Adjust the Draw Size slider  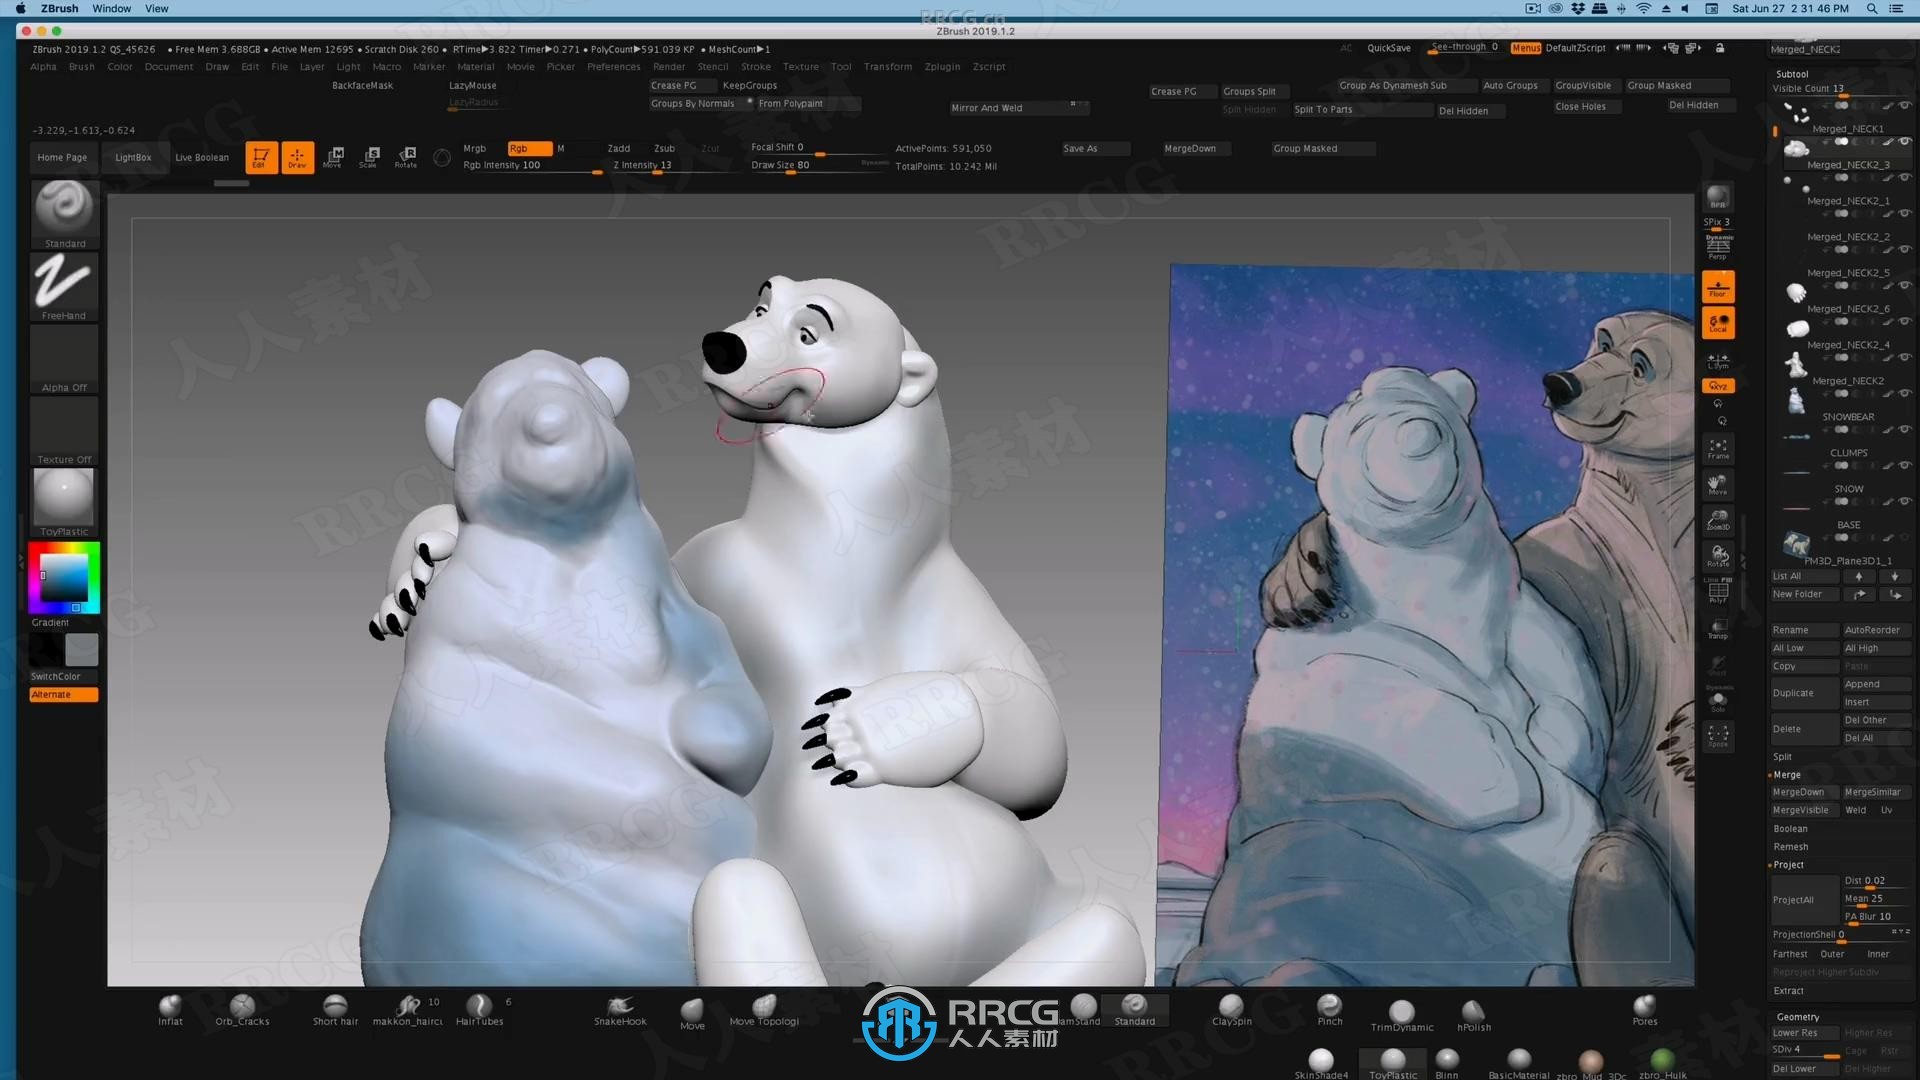point(818,166)
